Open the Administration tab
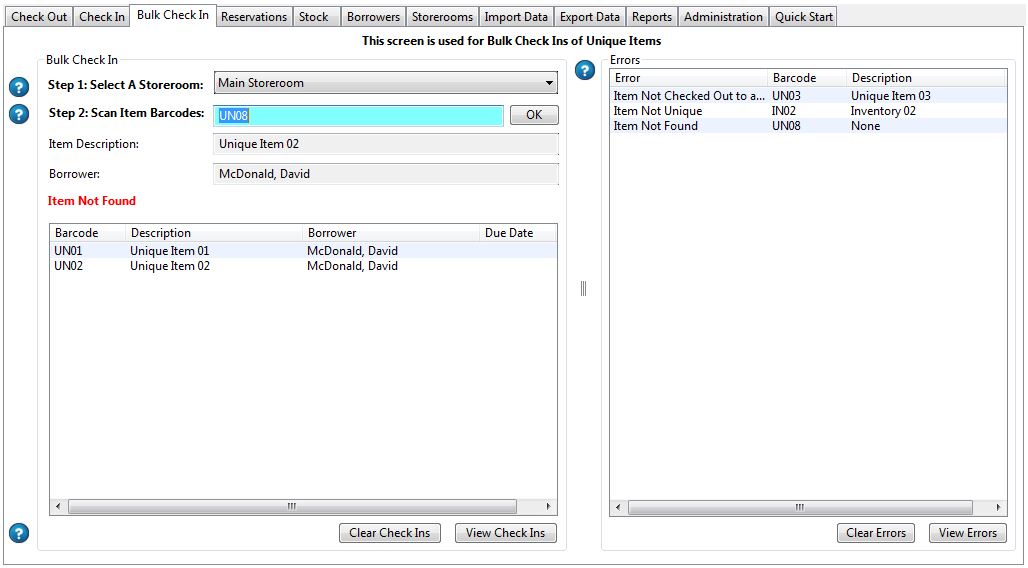Screen dimensions: 1028x568 pos(723,16)
